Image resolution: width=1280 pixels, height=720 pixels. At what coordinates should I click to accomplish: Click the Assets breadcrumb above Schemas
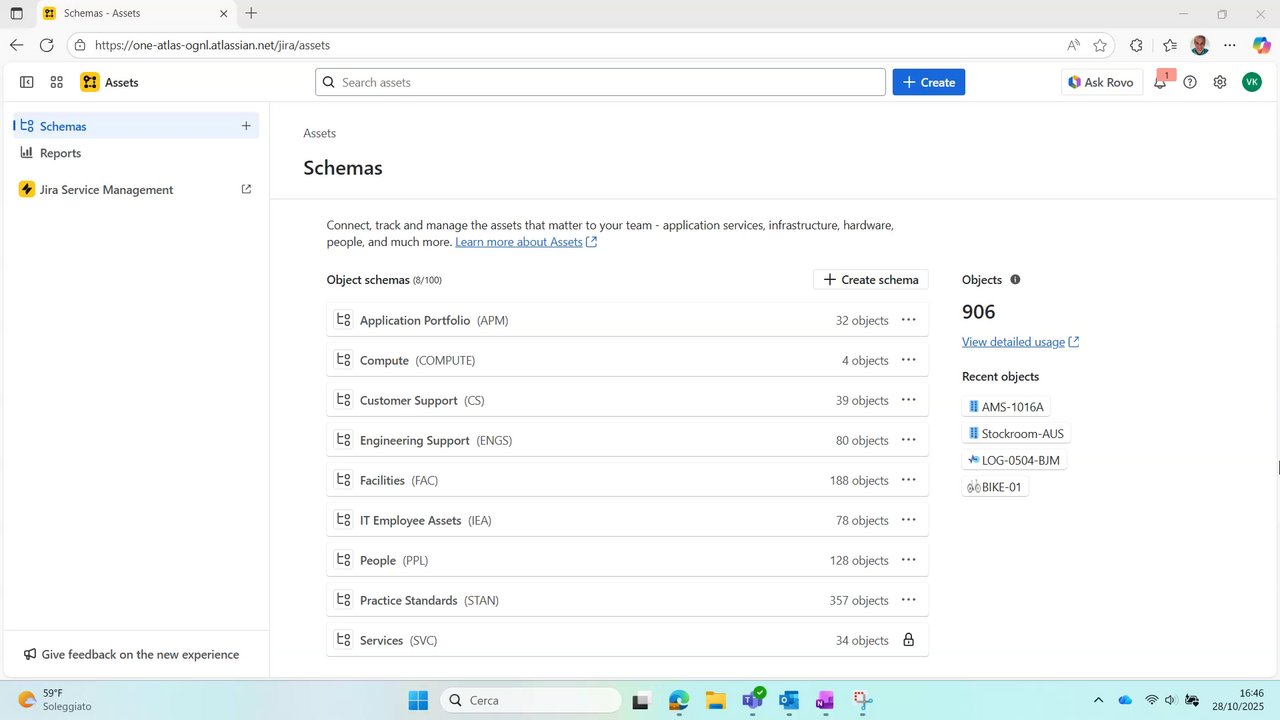pyautogui.click(x=320, y=133)
